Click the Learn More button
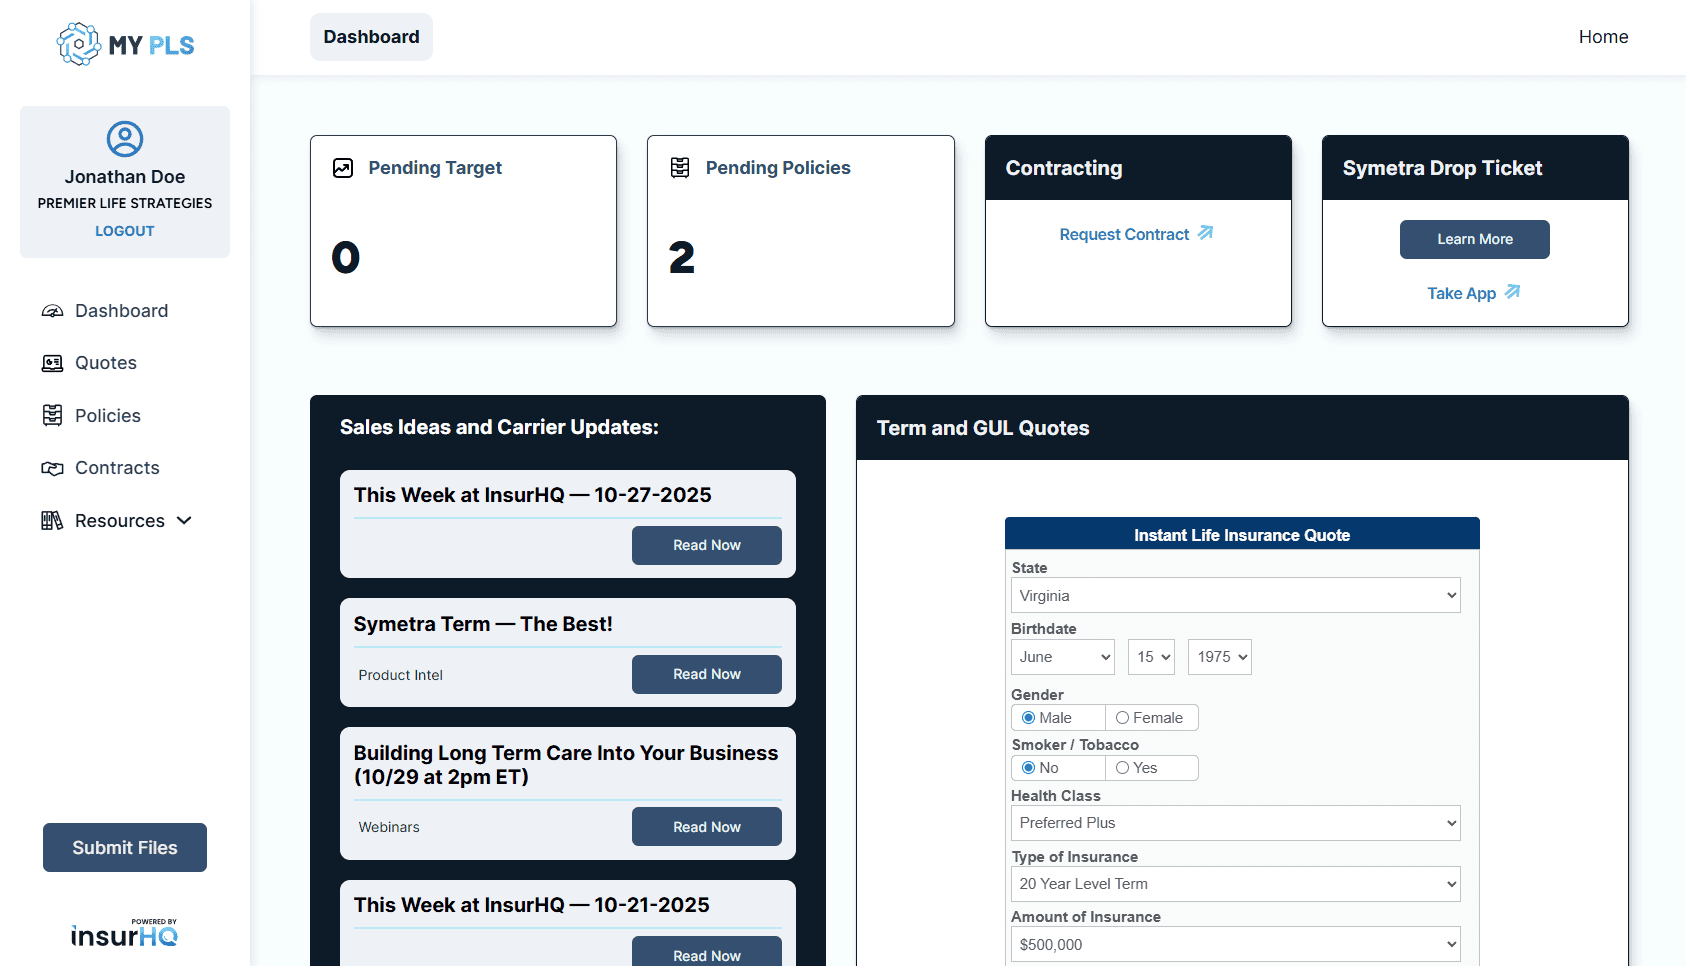 [1475, 239]
